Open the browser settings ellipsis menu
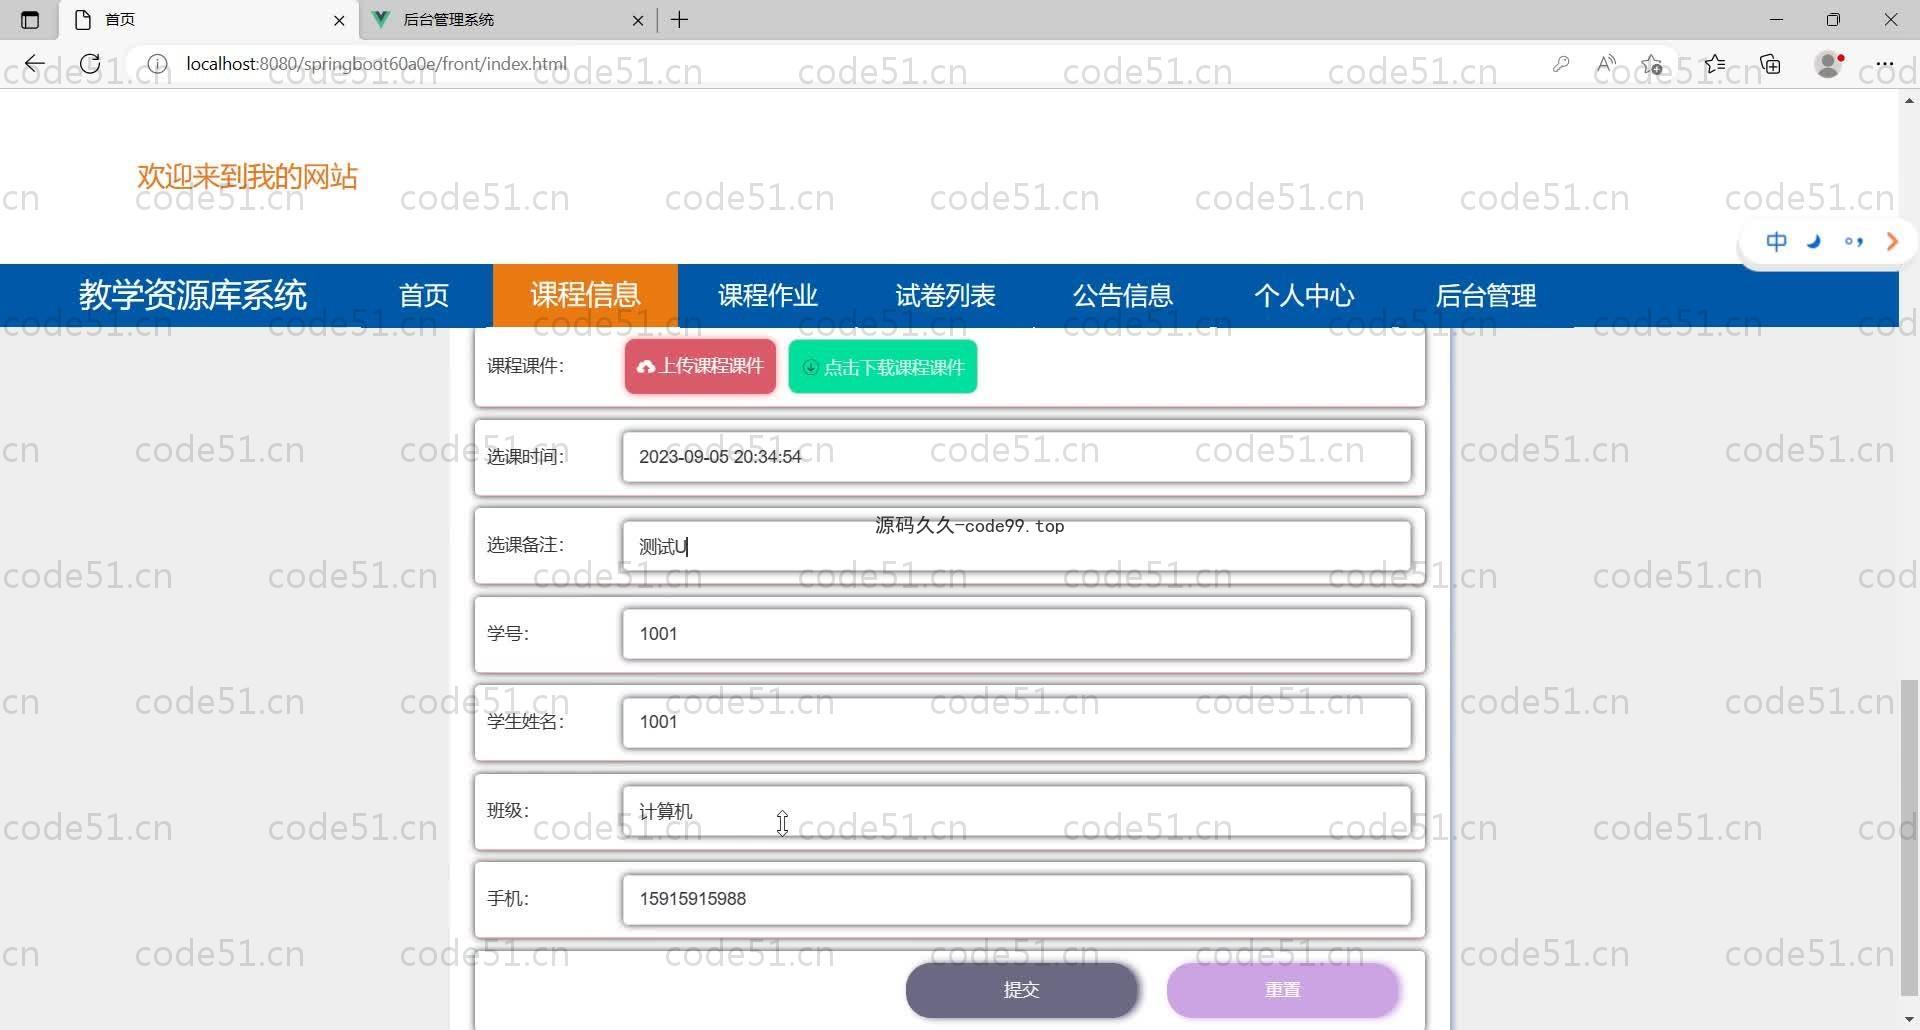 pyautogui.click(x=1885, y=64)
